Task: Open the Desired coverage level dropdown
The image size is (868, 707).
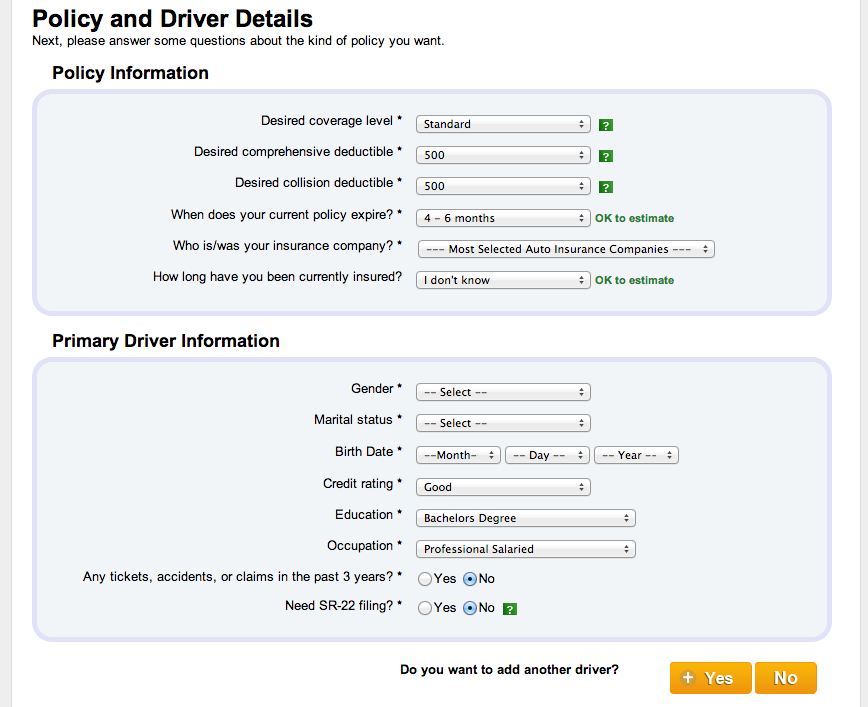Action: (x=503, y=124)
